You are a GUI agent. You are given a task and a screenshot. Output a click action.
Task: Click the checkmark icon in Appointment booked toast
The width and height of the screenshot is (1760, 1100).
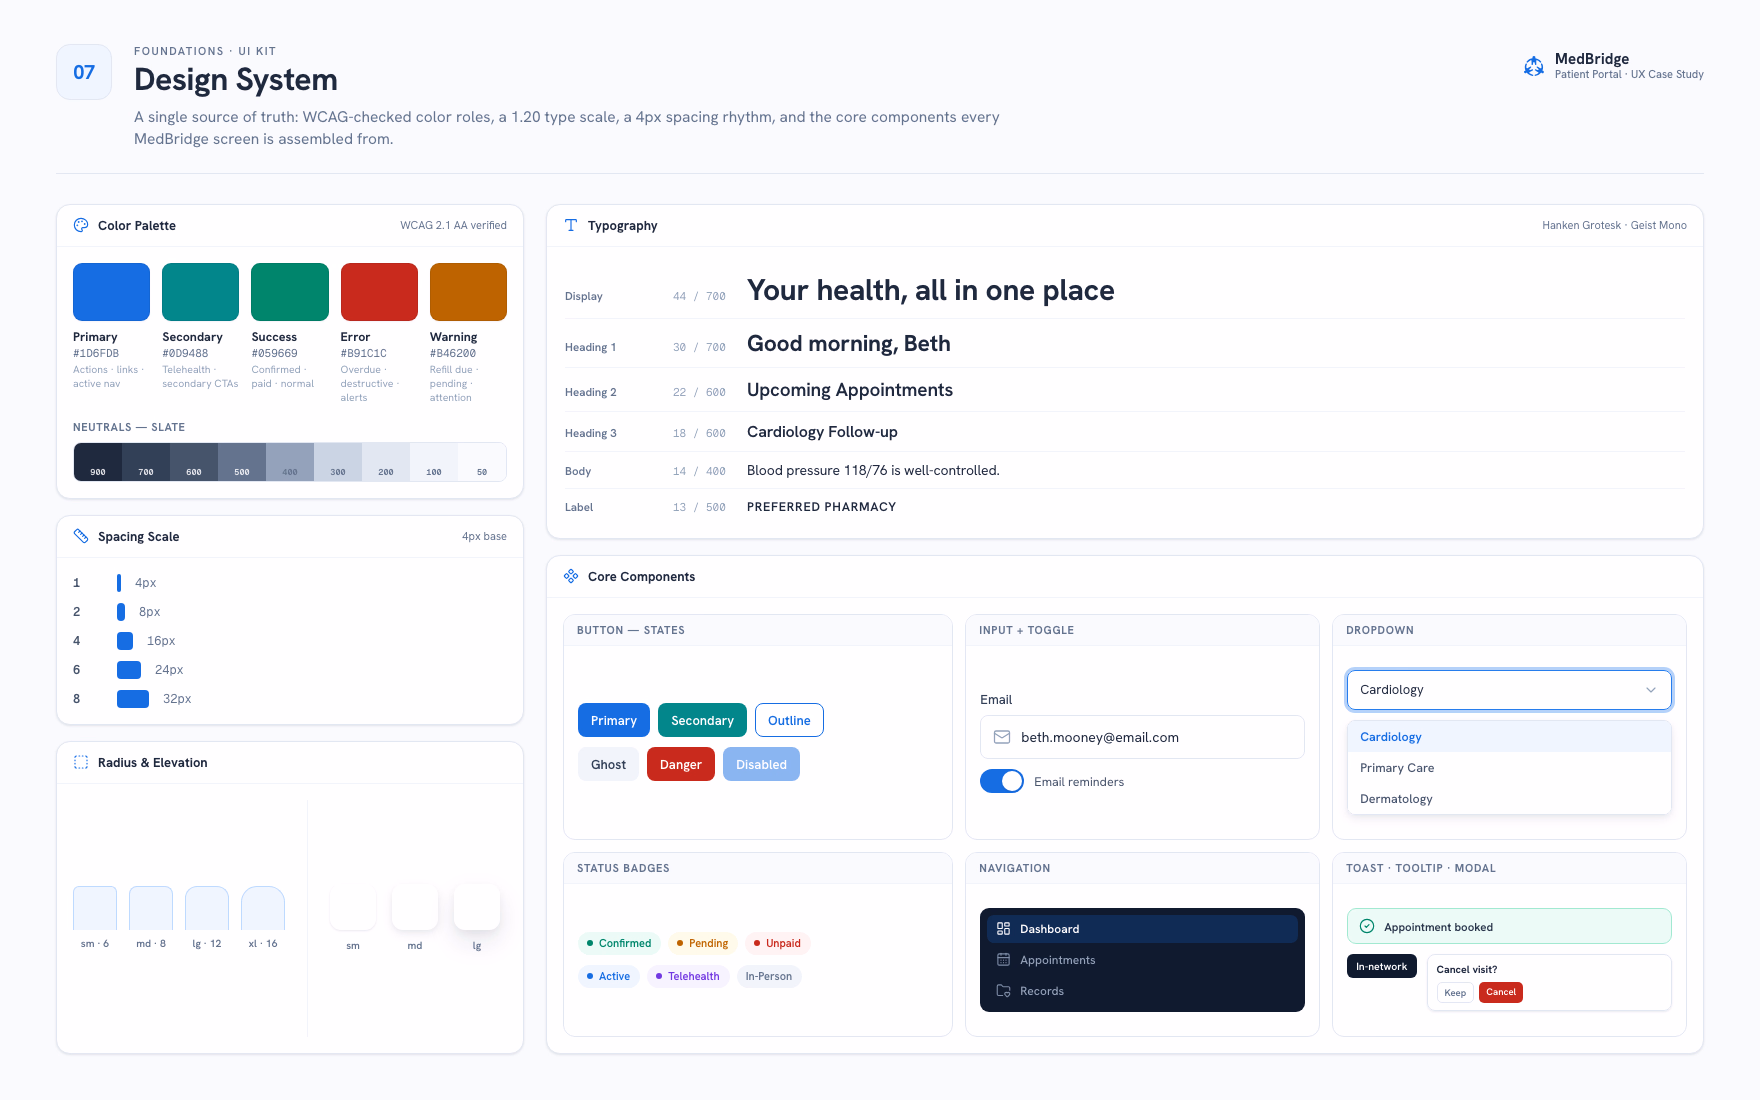tap(1367, 926)
